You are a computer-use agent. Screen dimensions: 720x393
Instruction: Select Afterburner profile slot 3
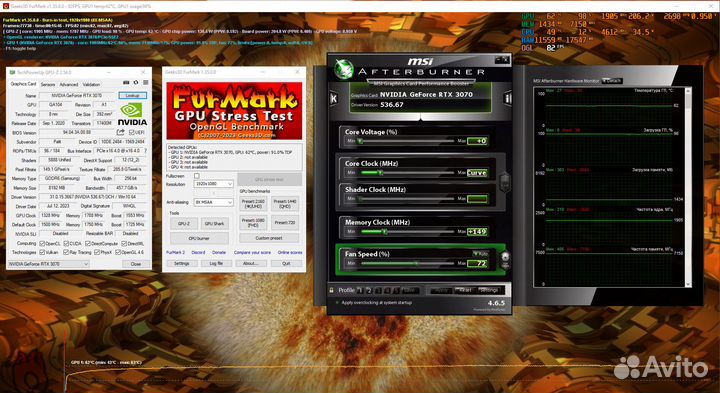coord(379,291)
